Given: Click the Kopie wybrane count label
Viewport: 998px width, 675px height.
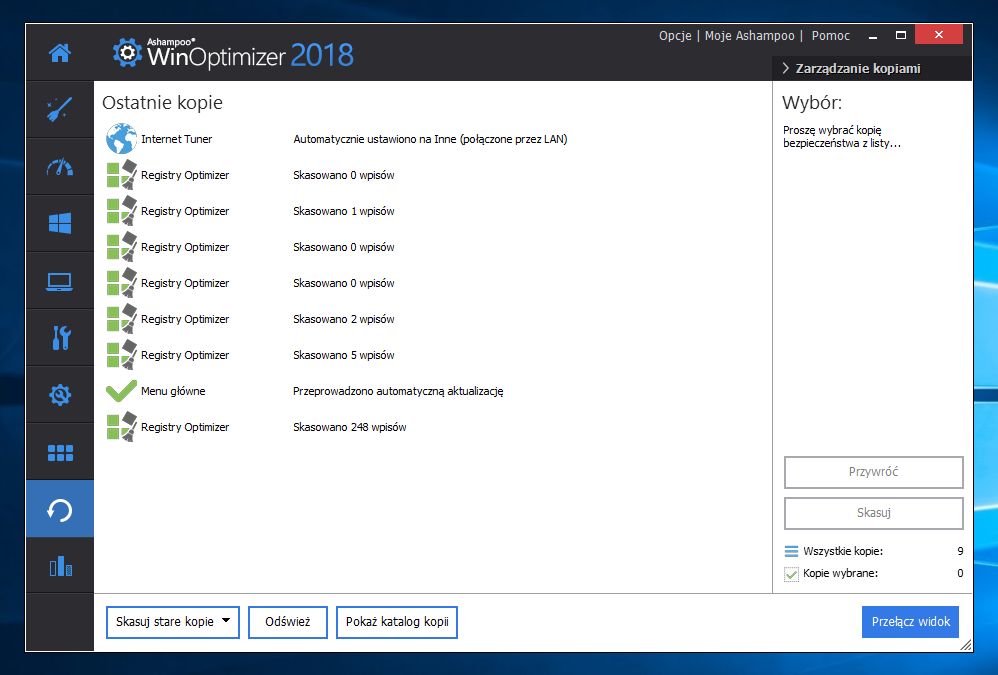Looking at the screenshot, I should [x=840, y=573].
